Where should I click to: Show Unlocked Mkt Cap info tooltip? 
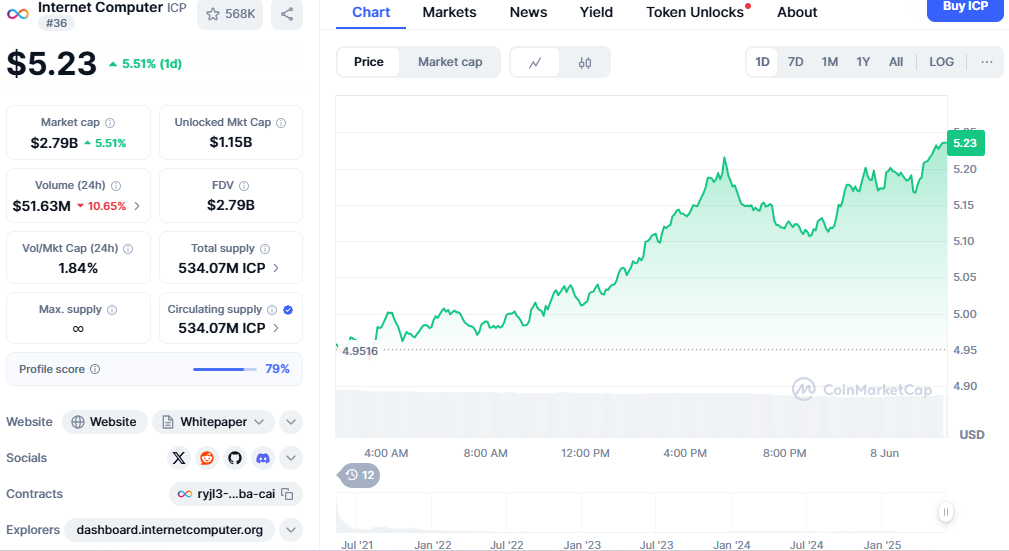click(281, 122)
